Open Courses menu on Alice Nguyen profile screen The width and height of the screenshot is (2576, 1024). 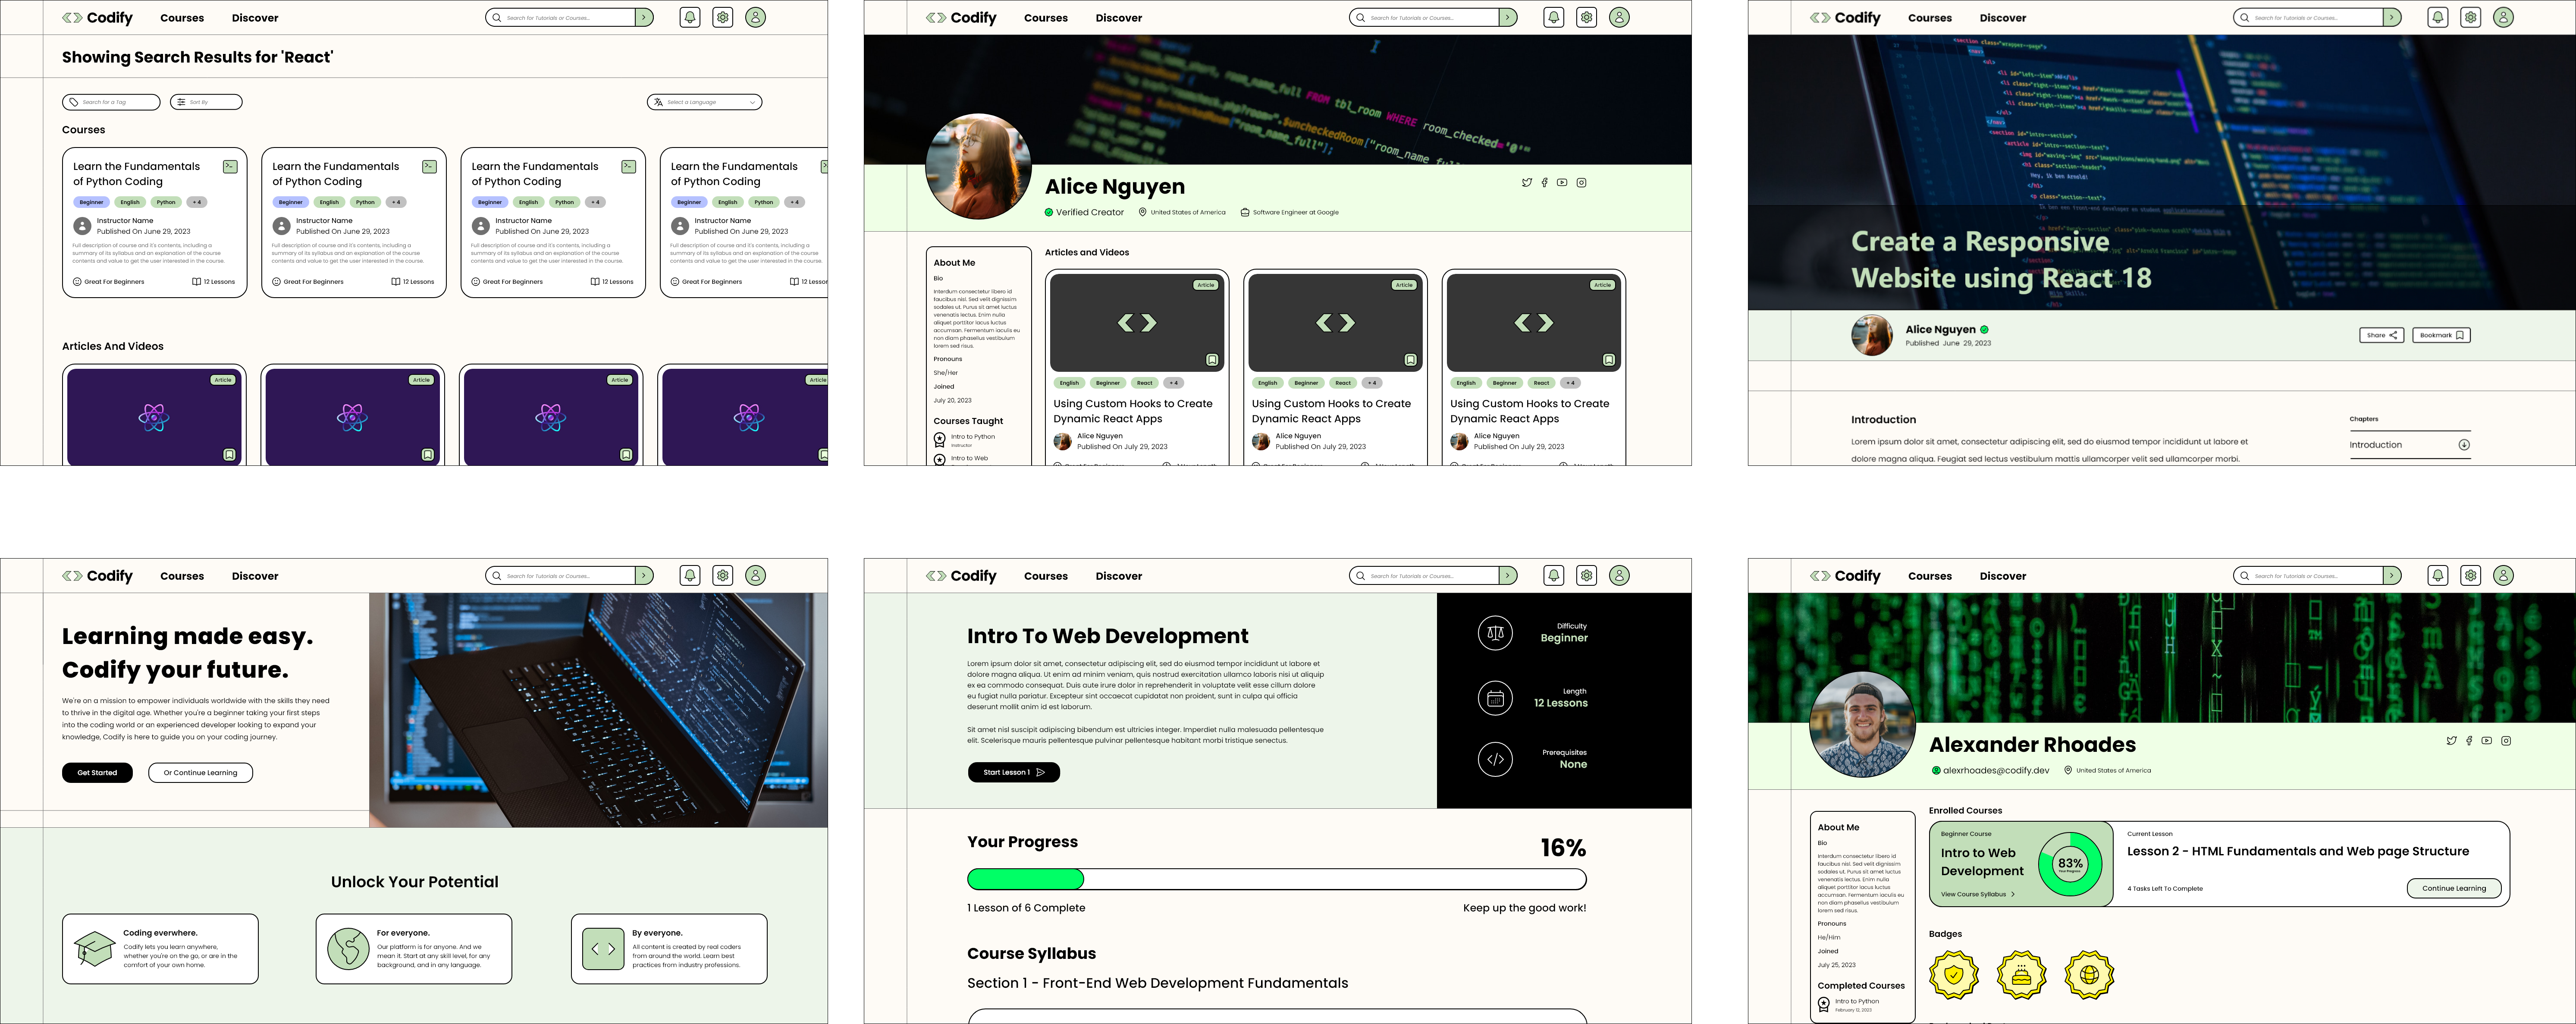[1046, 18]
